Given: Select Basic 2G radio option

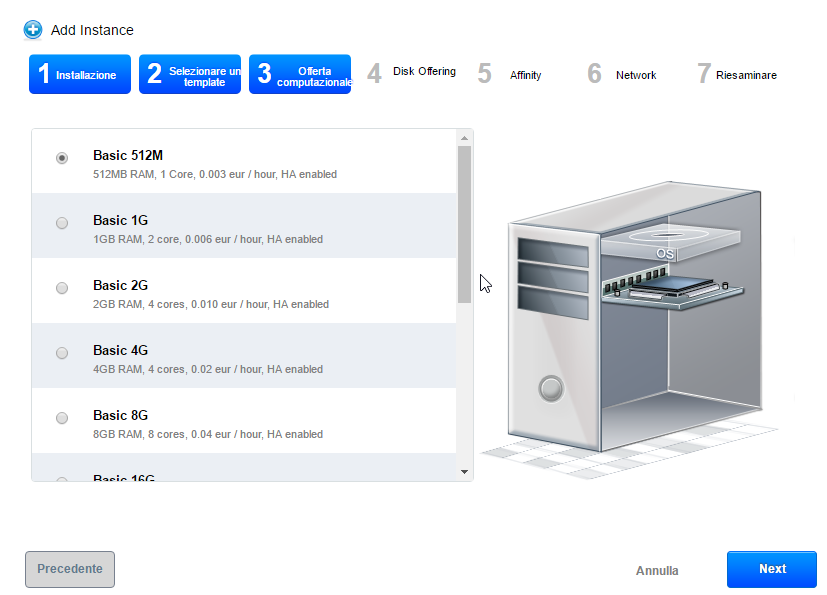Looking at the screenshot, I should point(62,288).
